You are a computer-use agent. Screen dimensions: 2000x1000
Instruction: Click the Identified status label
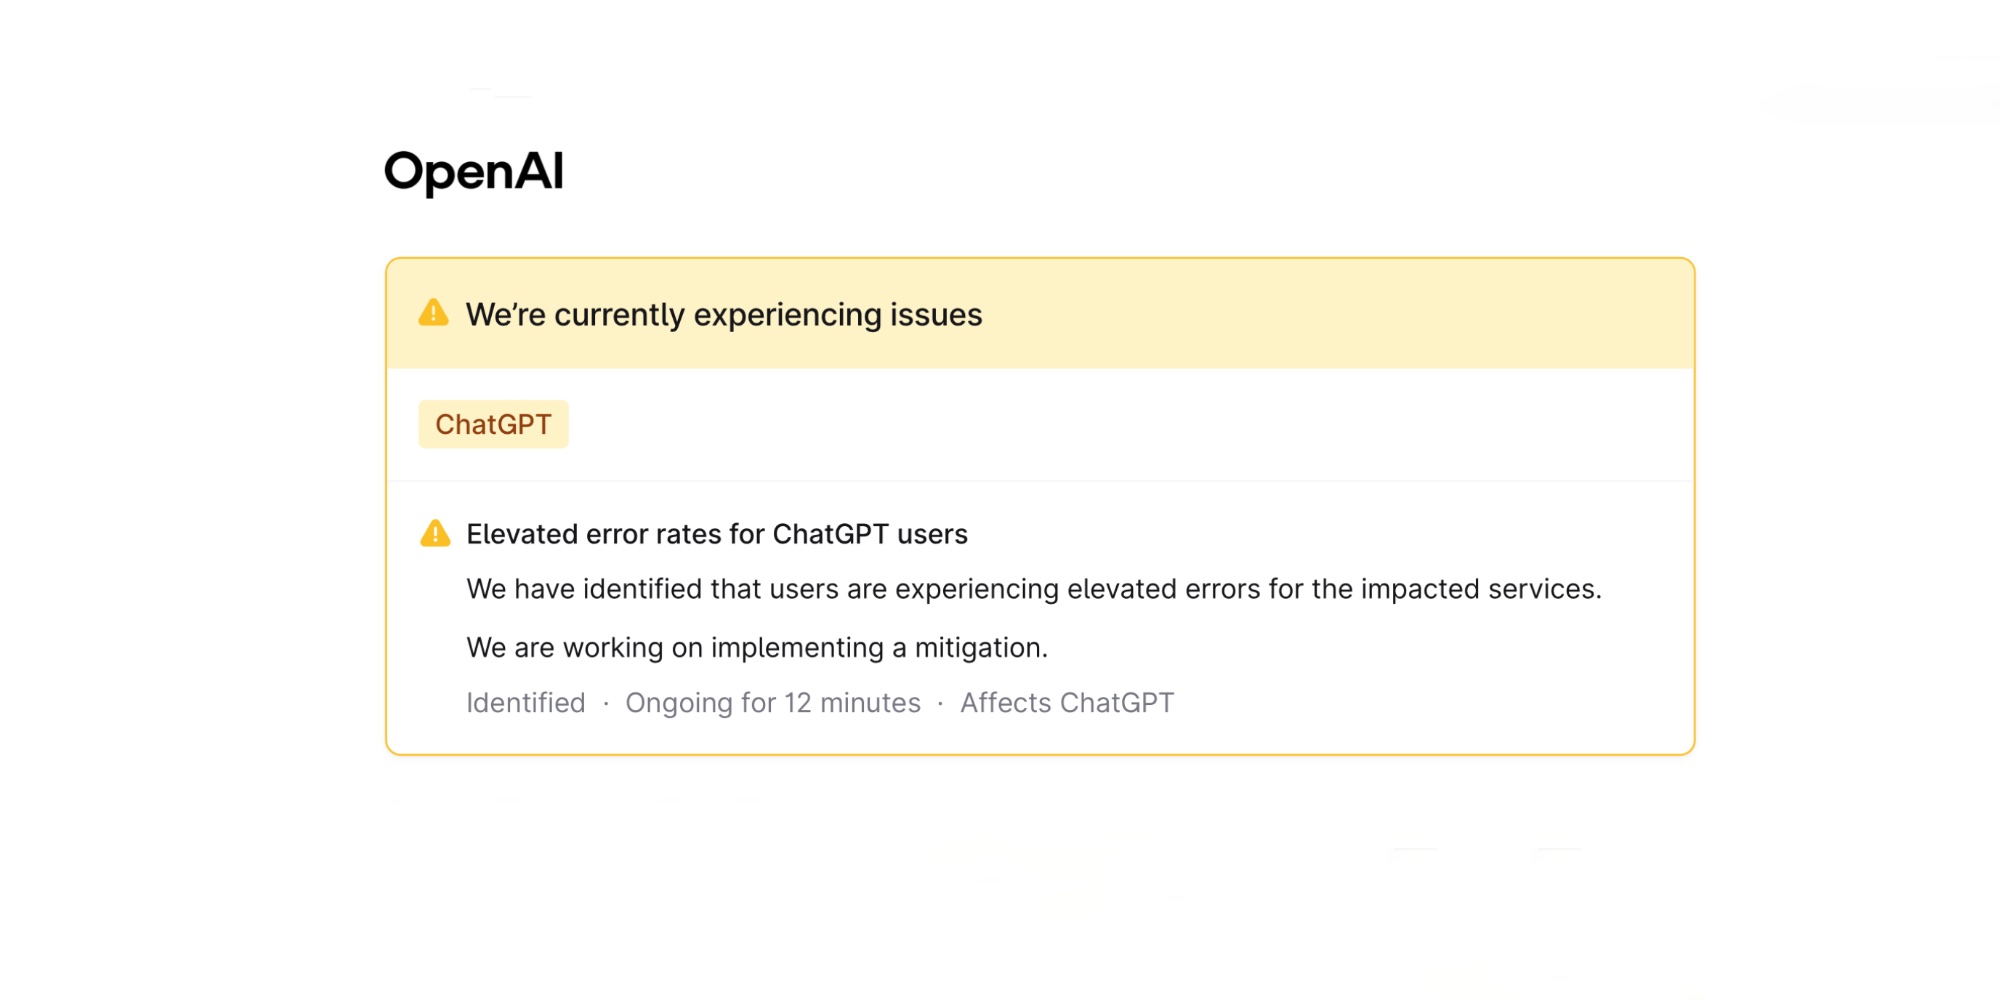pos(526,703)
